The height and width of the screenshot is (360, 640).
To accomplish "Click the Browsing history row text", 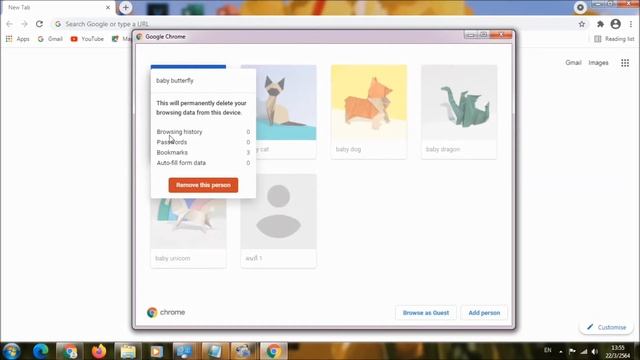I will pos(180,132).
